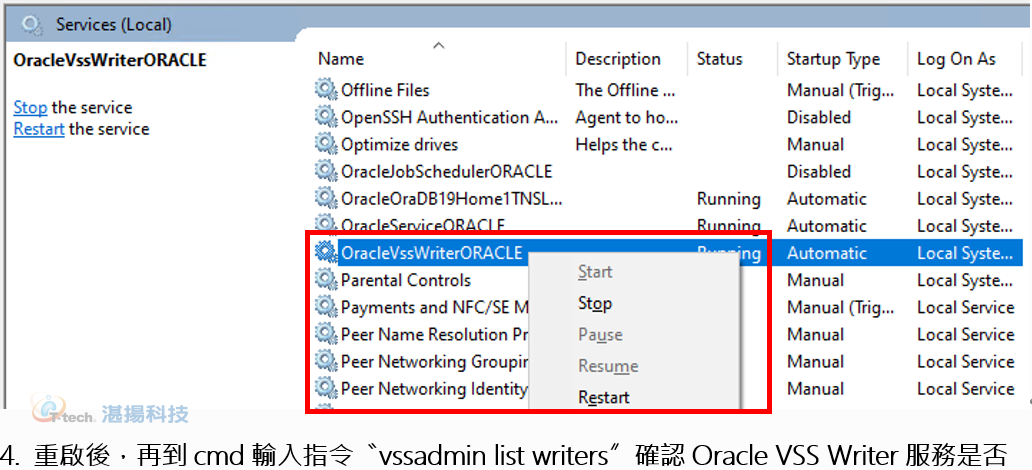Click the Peer Name Resolution gear icon
The image size is (1032, 470).
point(325,334)
